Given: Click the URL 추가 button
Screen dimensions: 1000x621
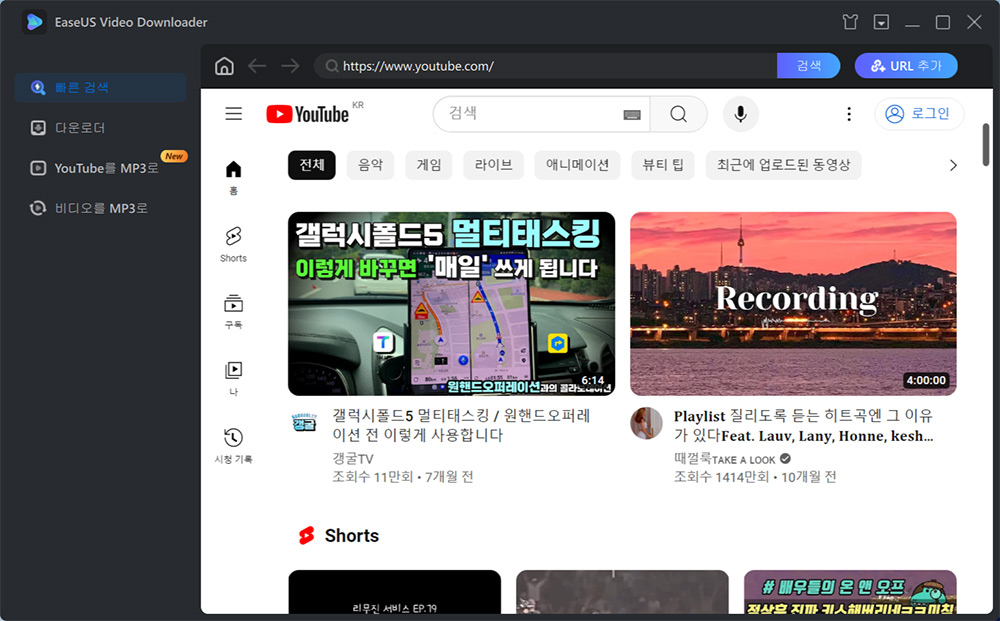Looking at the screenshot, I should [906, 66].
